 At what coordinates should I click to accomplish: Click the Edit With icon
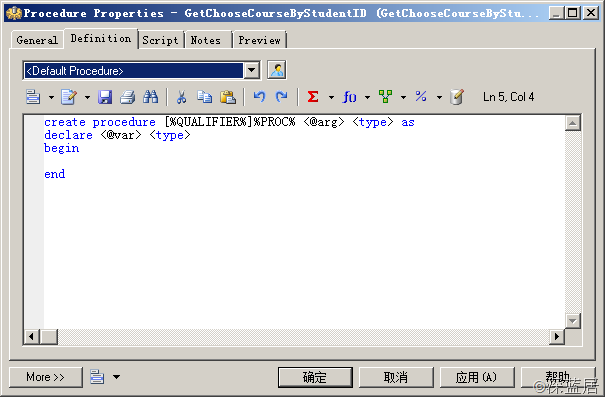coord(69,97)
